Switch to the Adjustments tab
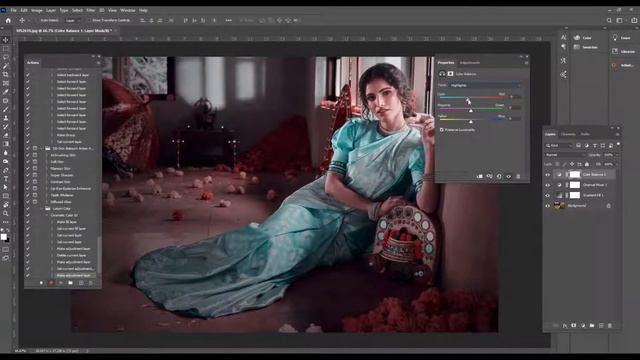Image resolution: width=640 pixels, height=360 pixels. 470,62
